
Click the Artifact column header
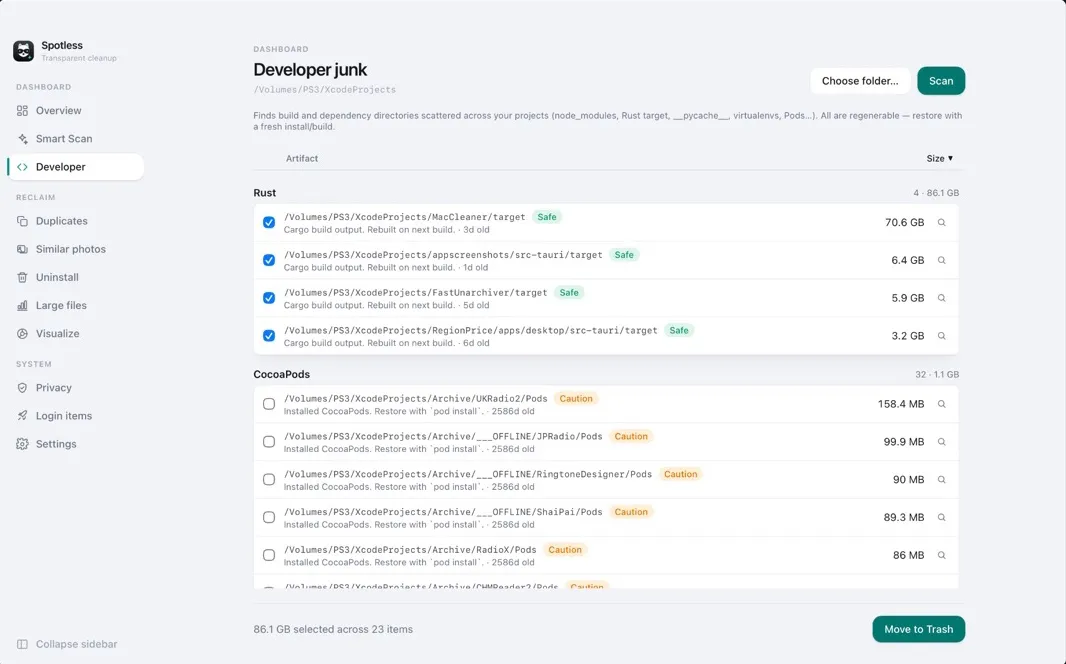pyautogui.click(x=302, y=158)
